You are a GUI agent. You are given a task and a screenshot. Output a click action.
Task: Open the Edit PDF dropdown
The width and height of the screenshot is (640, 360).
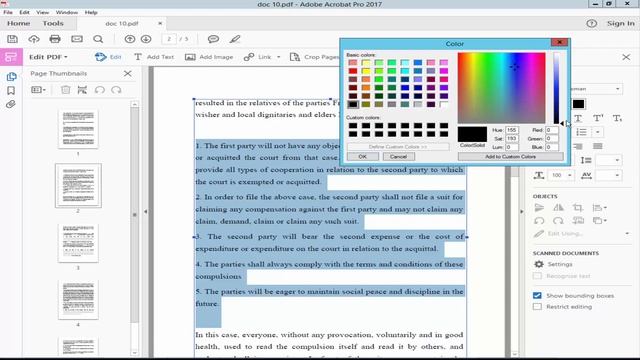coord(49,57)
